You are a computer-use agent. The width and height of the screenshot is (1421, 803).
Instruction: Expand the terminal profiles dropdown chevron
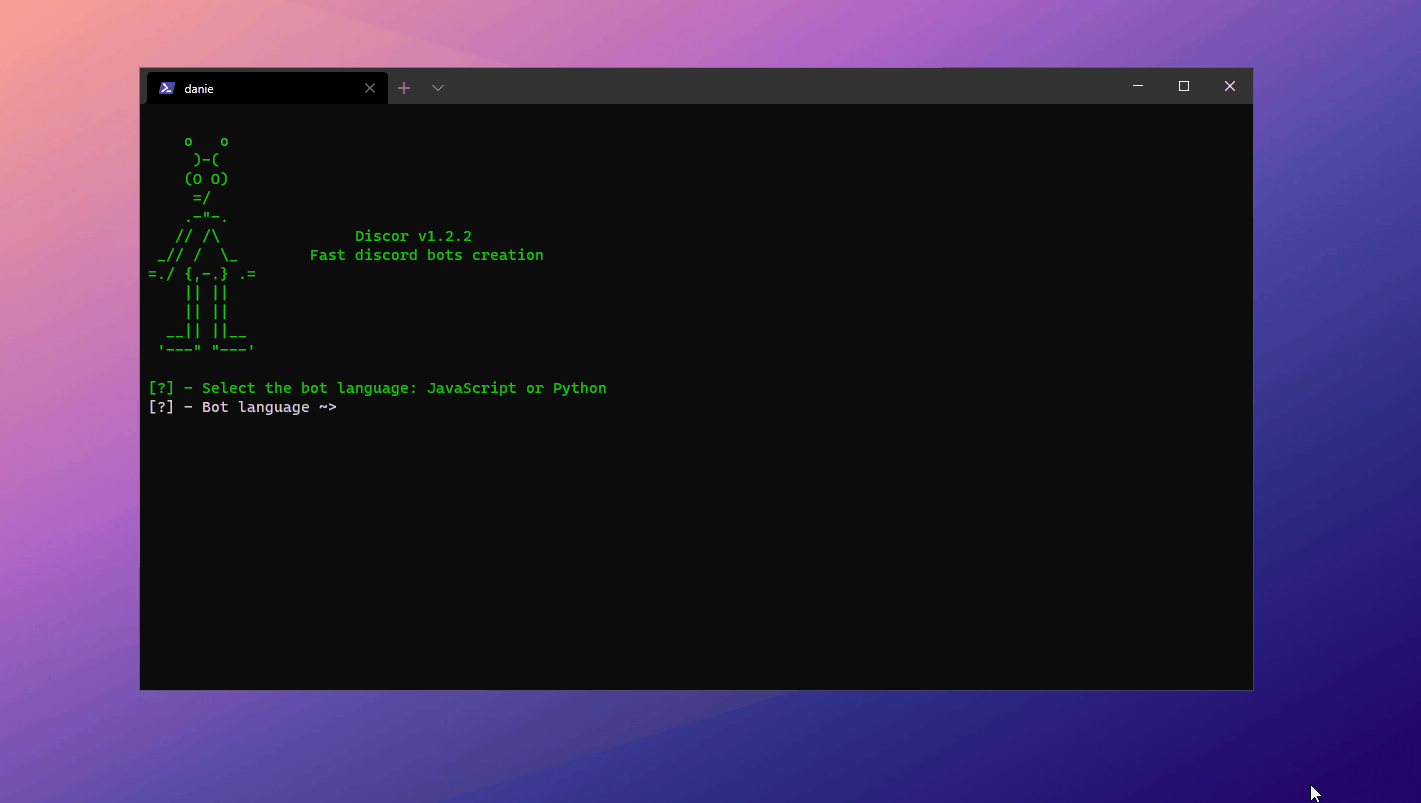[438, 88]
